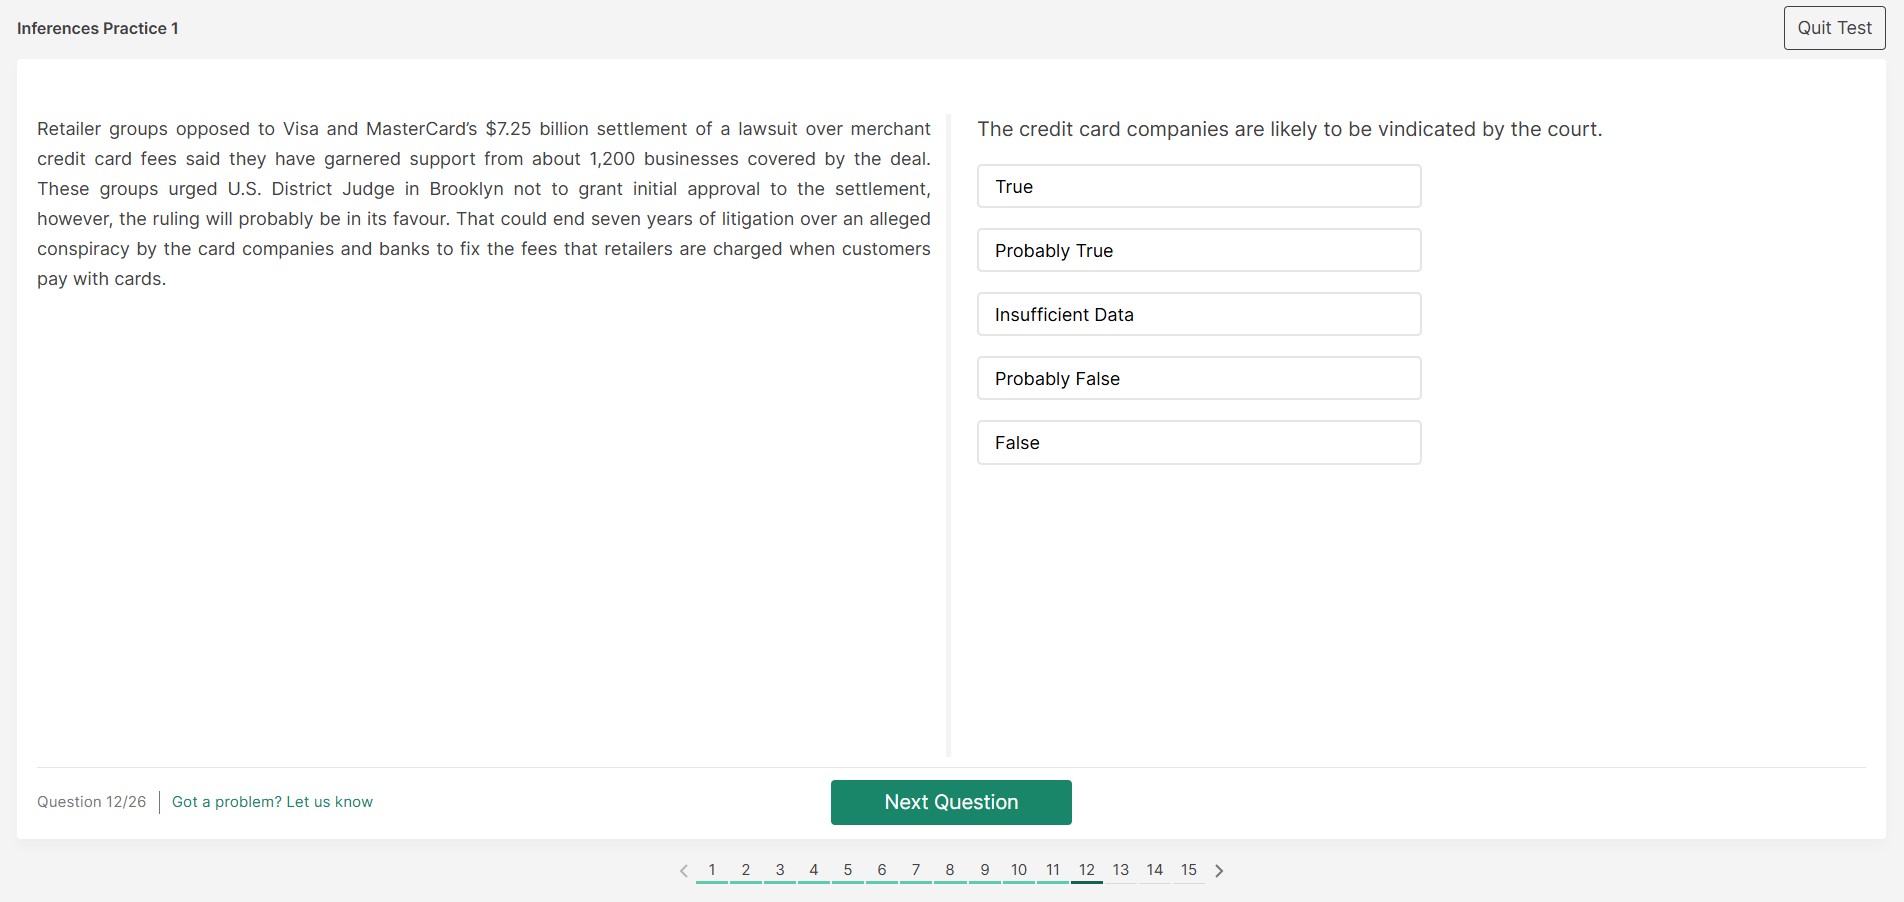Skip ahead to question 15
The image size is (1904, 902).
coord(1189,870)
